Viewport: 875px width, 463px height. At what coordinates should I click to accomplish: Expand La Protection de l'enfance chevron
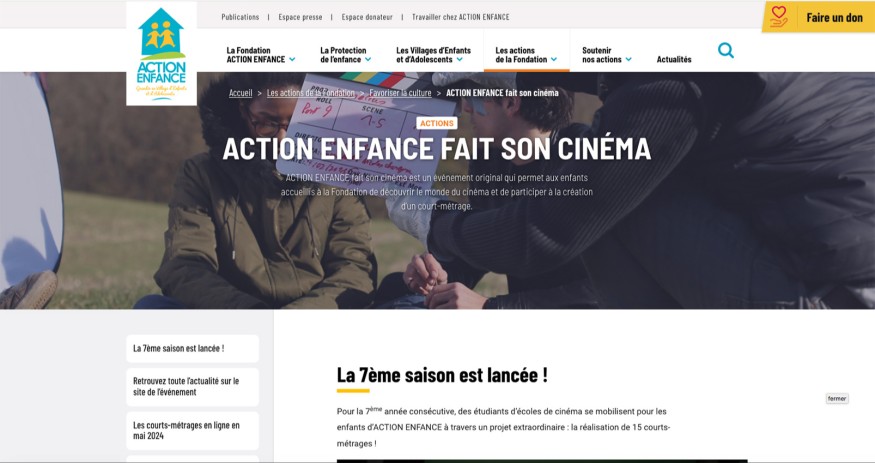coord(368,59)
